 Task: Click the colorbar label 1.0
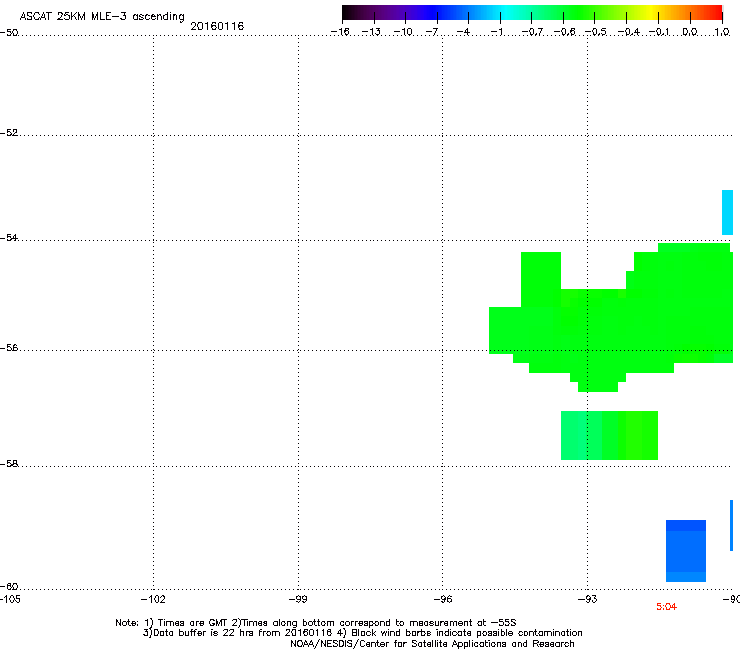[x=722, y=32]
